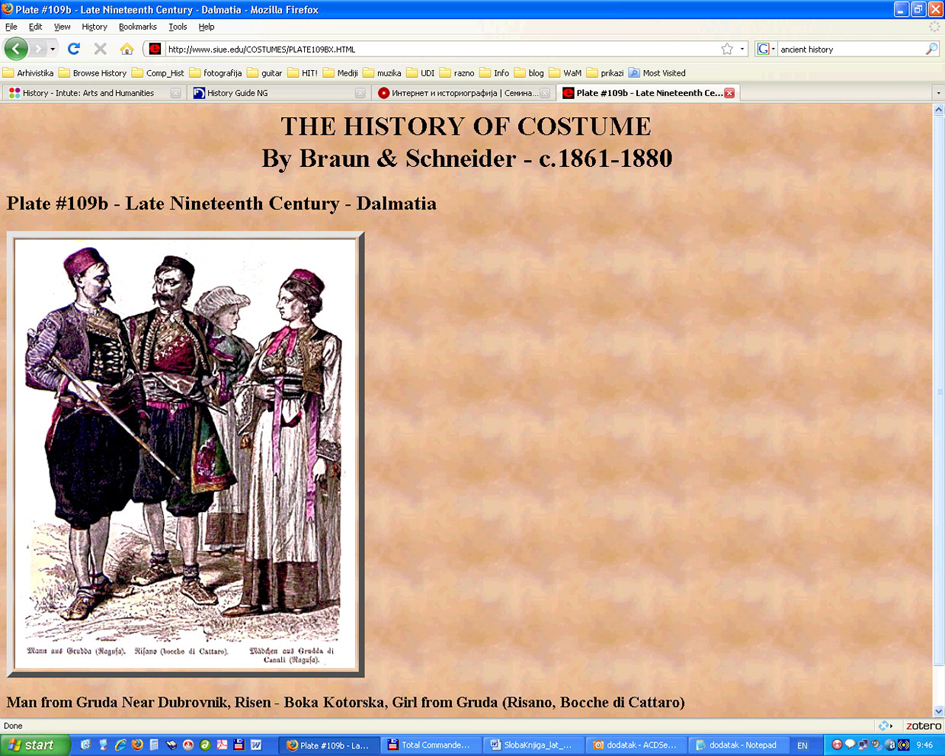This screenshot has height=756, width=945.
Task: Click the Windows start button
Action: click(x=35, y=745)
